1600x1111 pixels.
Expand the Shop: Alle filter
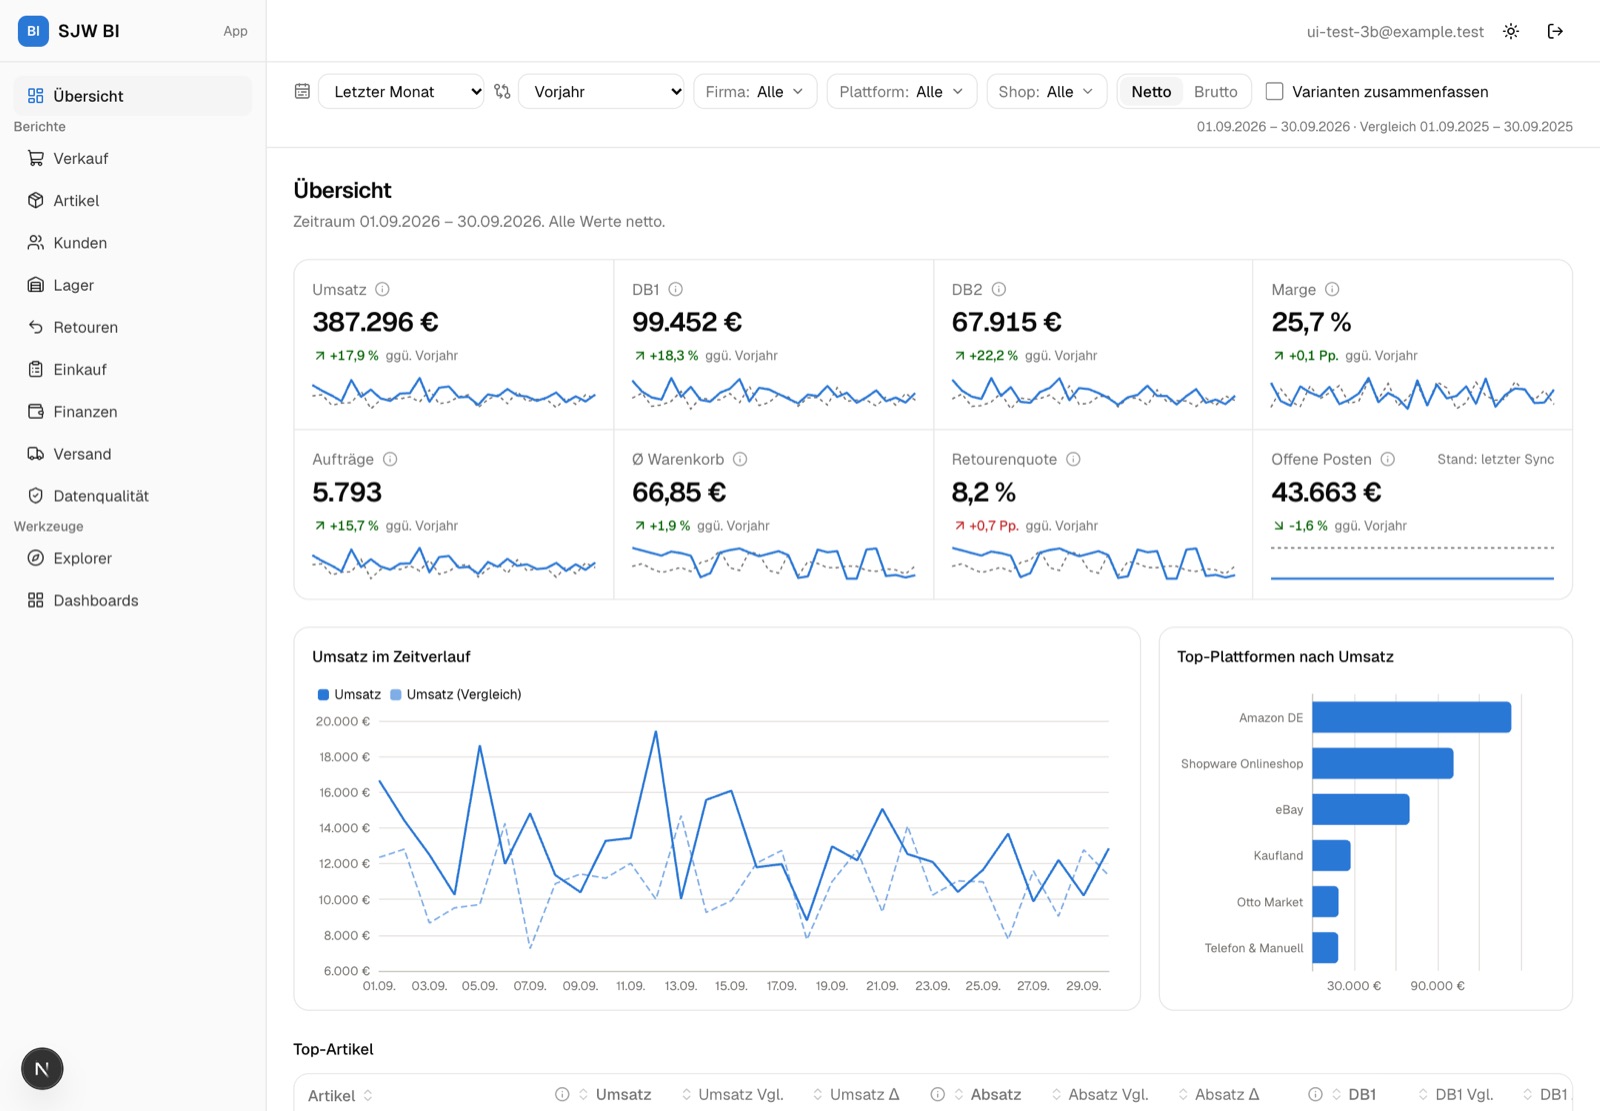click(x=1046, y=91)
